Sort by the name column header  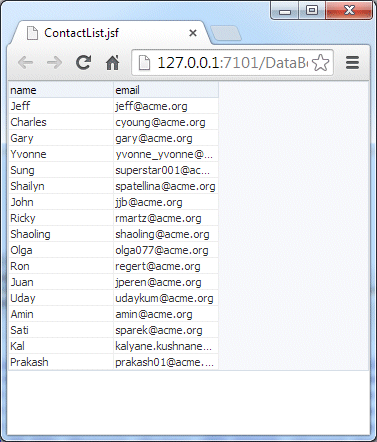tap(61, 90)
